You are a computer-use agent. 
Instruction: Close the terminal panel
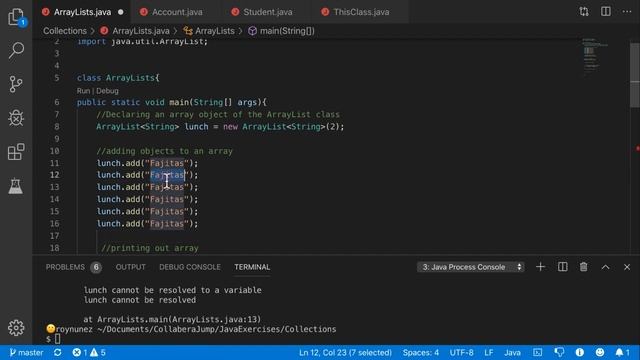point(627,267)
